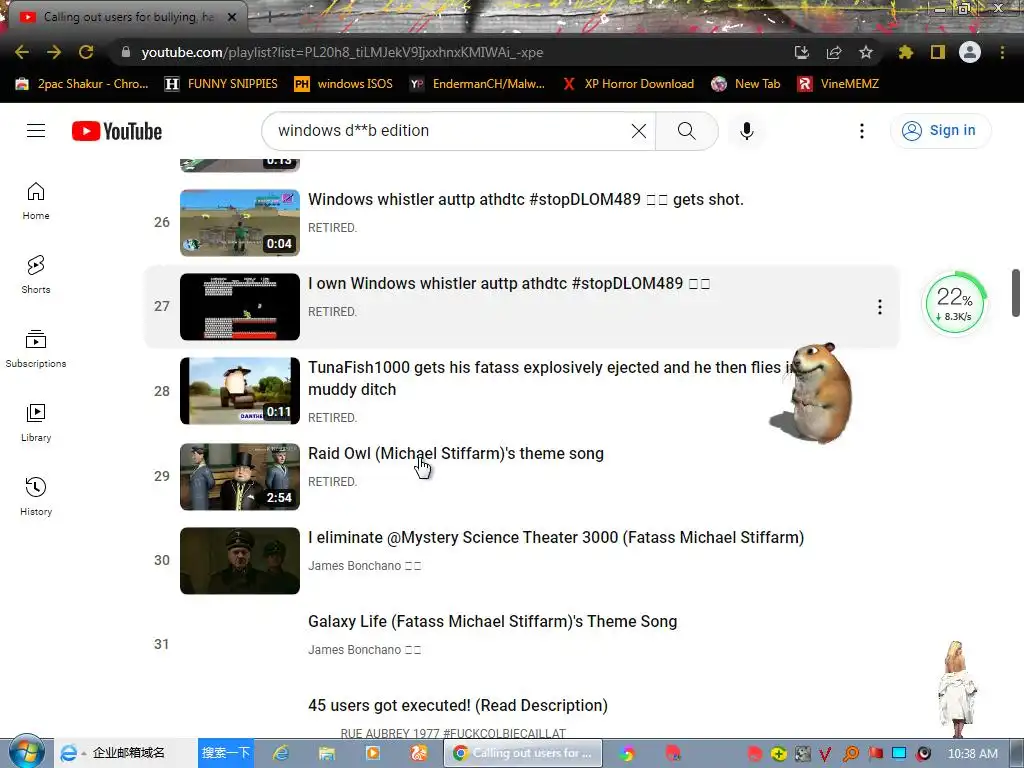Click the address bar URL
This screenshot has height=768, width=1024.
click(x=342, y=52)
